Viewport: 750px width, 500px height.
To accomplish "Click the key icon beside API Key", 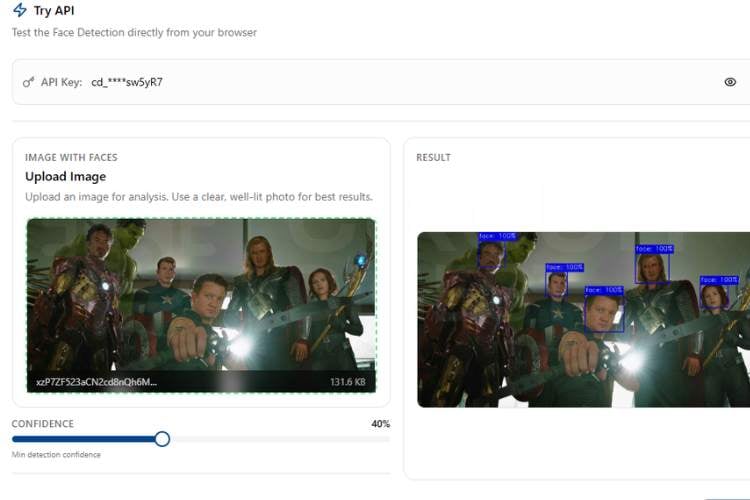I will [x=28, y=82].
